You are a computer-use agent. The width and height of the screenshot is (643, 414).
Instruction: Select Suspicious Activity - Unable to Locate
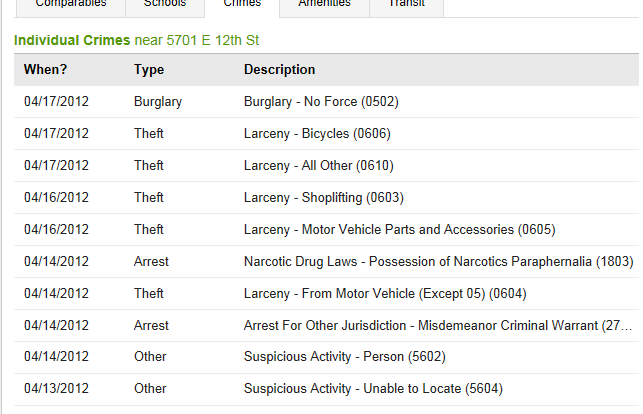373,389
